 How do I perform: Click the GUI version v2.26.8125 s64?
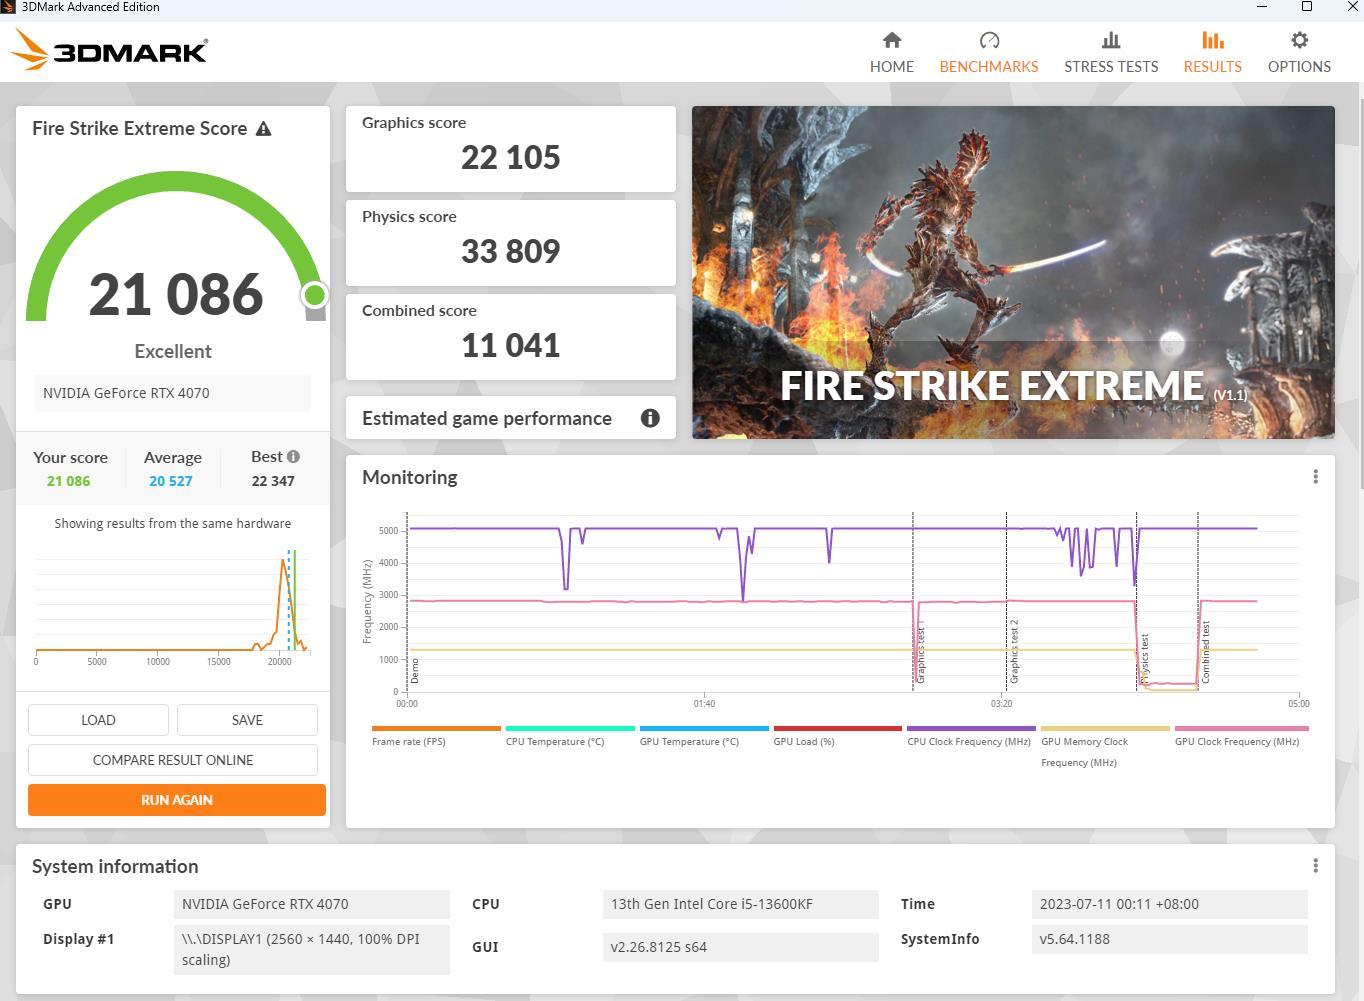[741, 947]
